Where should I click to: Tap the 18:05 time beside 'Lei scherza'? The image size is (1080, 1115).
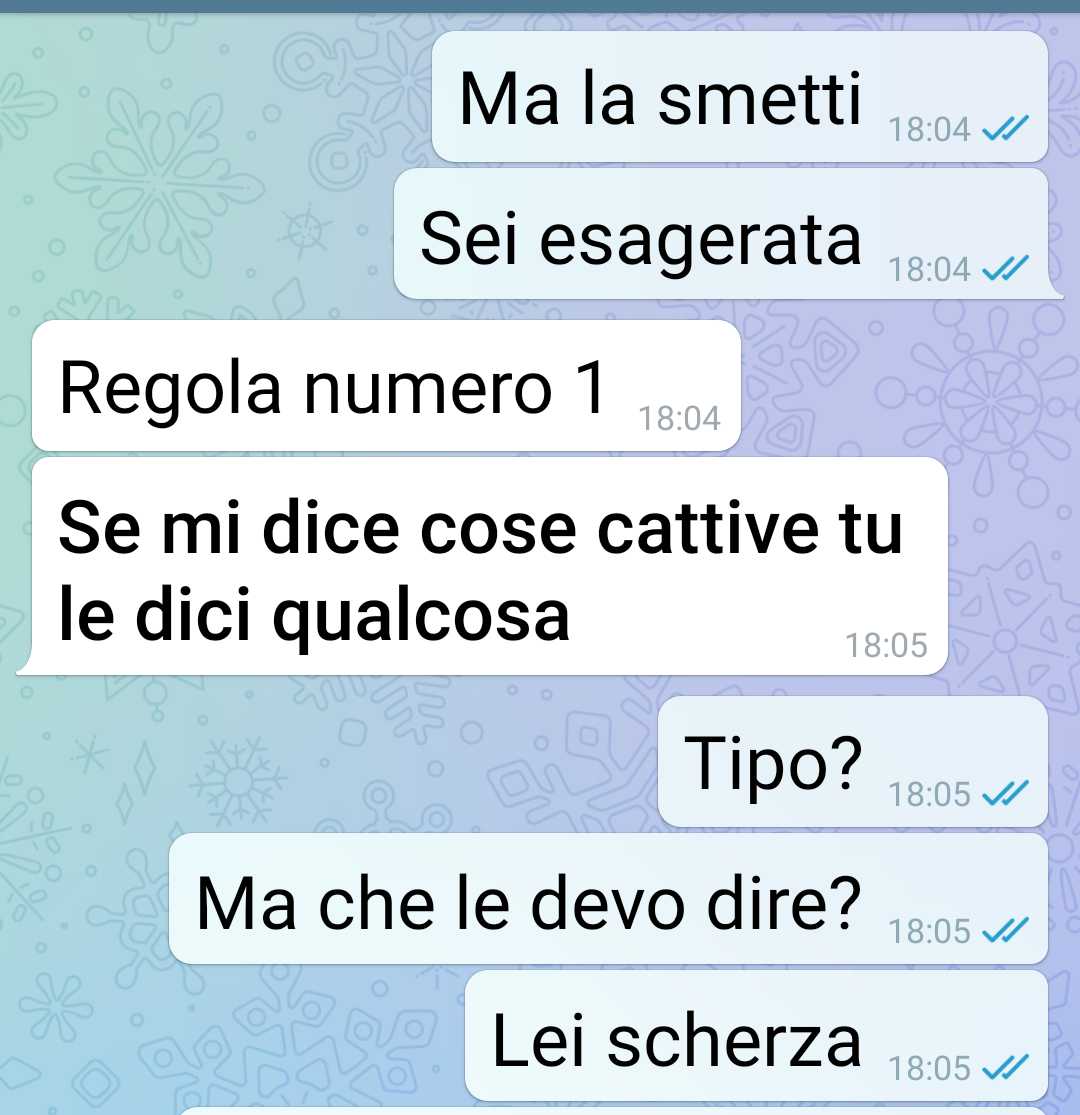click(x=929, y=1067)
